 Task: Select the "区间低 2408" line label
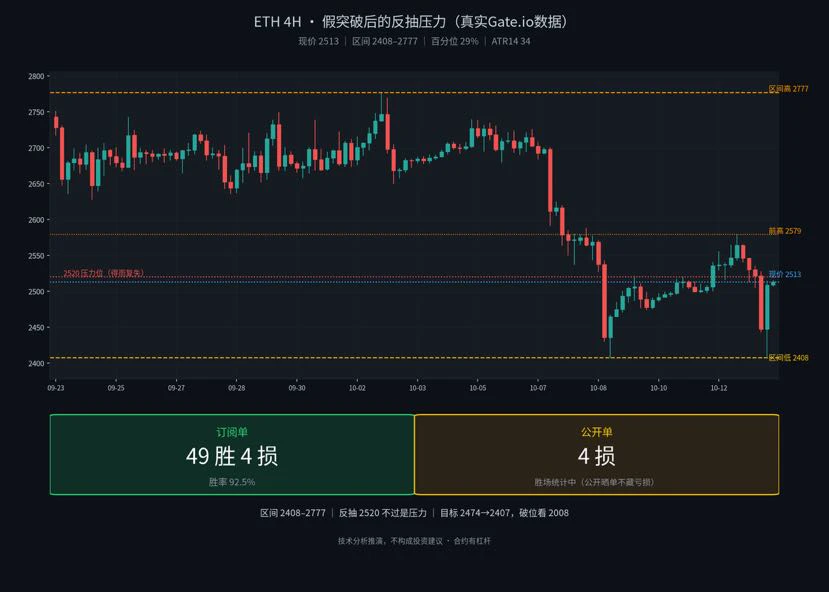[x=788, y=358]
